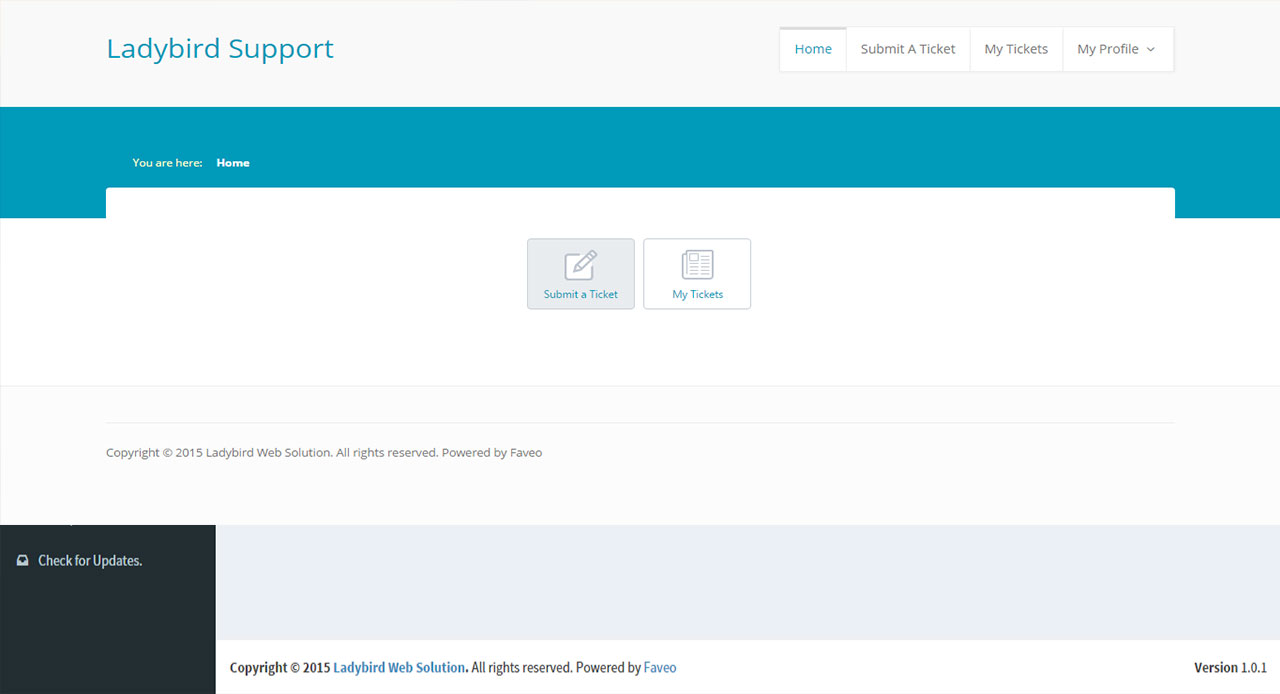Viewport: 1280px width, 694px height.
Task: Expand the My Profile chevron arrow
Action: click(x=1151, y=50)
